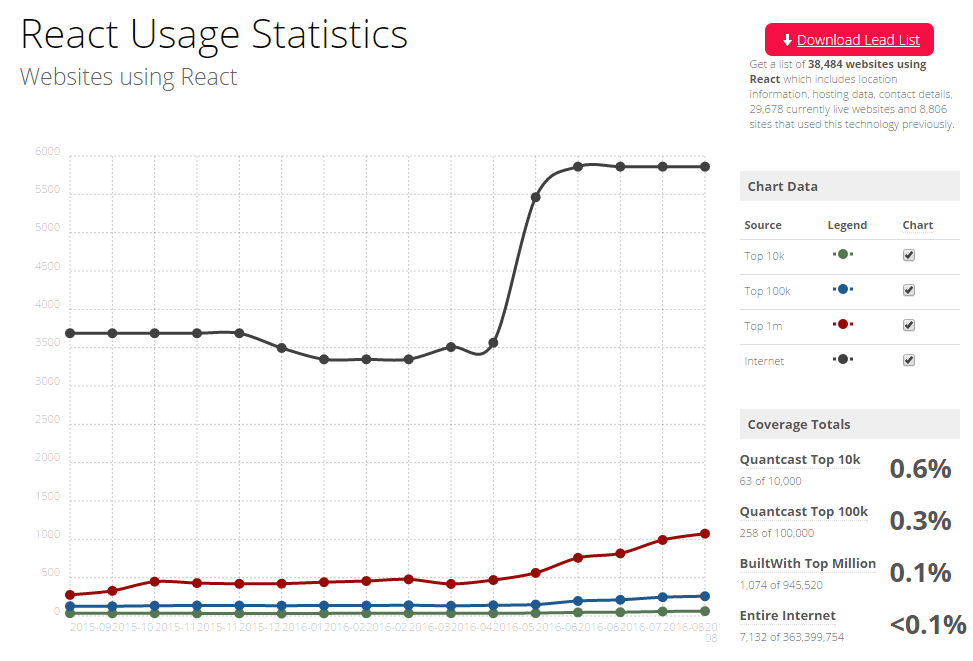The height and width of the screenshot is (661, 973).
Task: Open the Quantcast Top 100k link
Action: (x=803, y=512)
